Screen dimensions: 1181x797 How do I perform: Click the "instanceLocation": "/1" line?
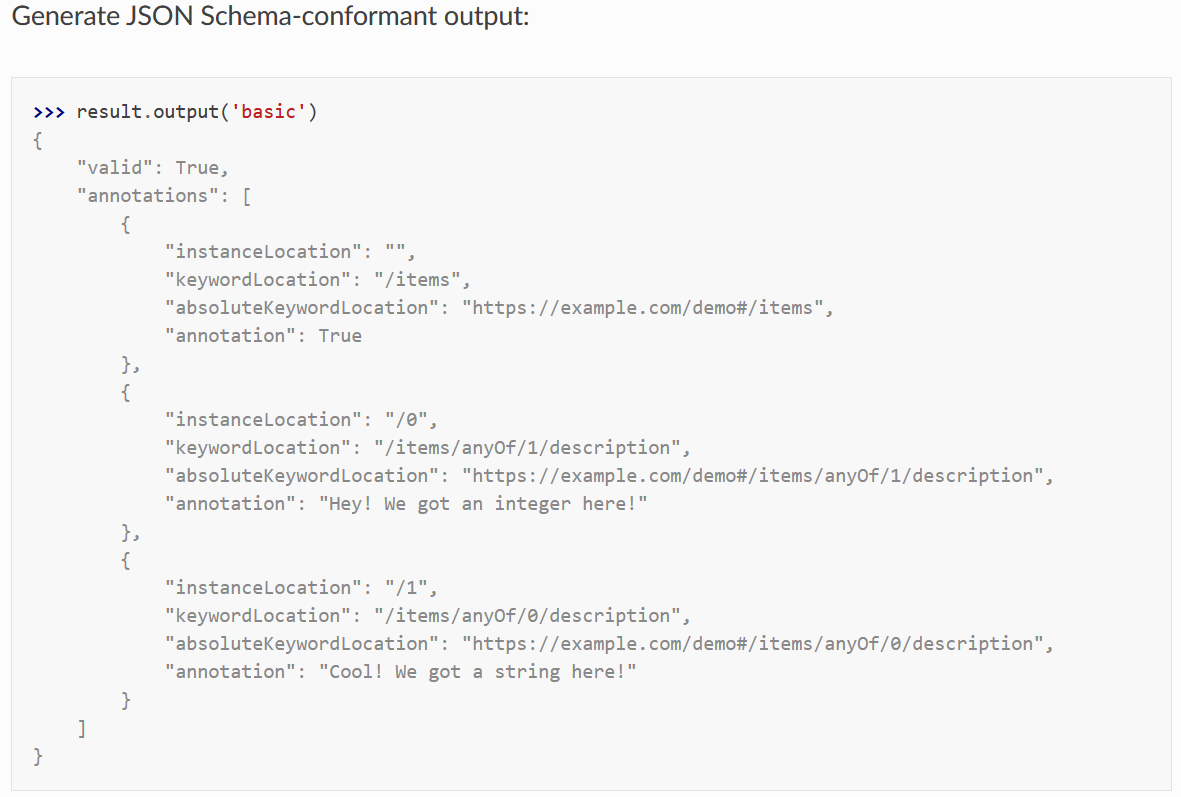pyautogui.click(x=301, y=588)
